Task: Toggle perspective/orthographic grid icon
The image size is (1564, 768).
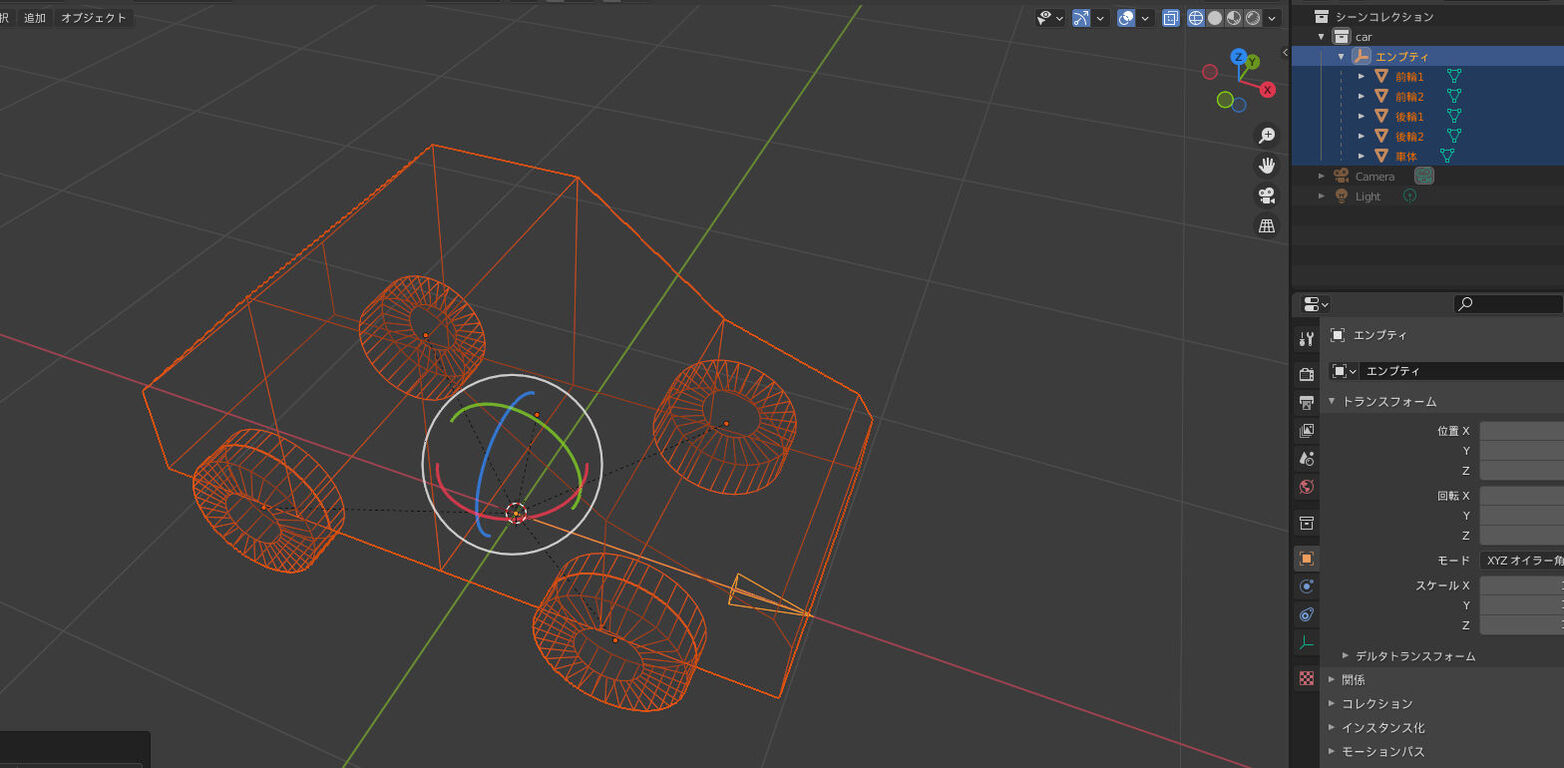Action: tap(1267, 225)
